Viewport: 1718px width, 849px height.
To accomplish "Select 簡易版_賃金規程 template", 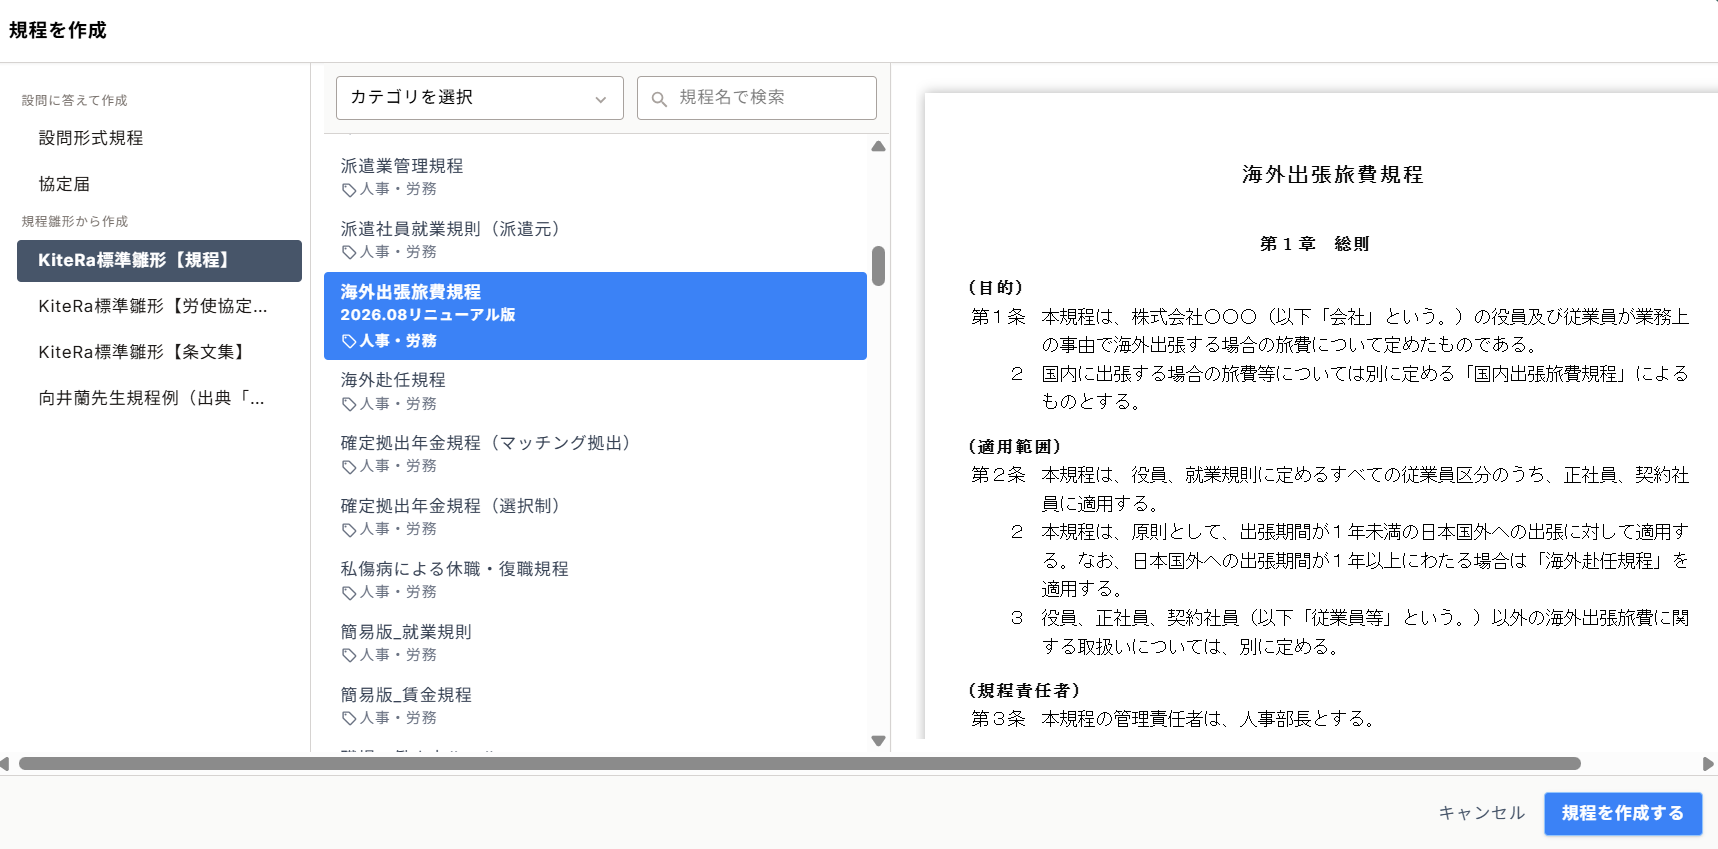I will click(595, 706).
